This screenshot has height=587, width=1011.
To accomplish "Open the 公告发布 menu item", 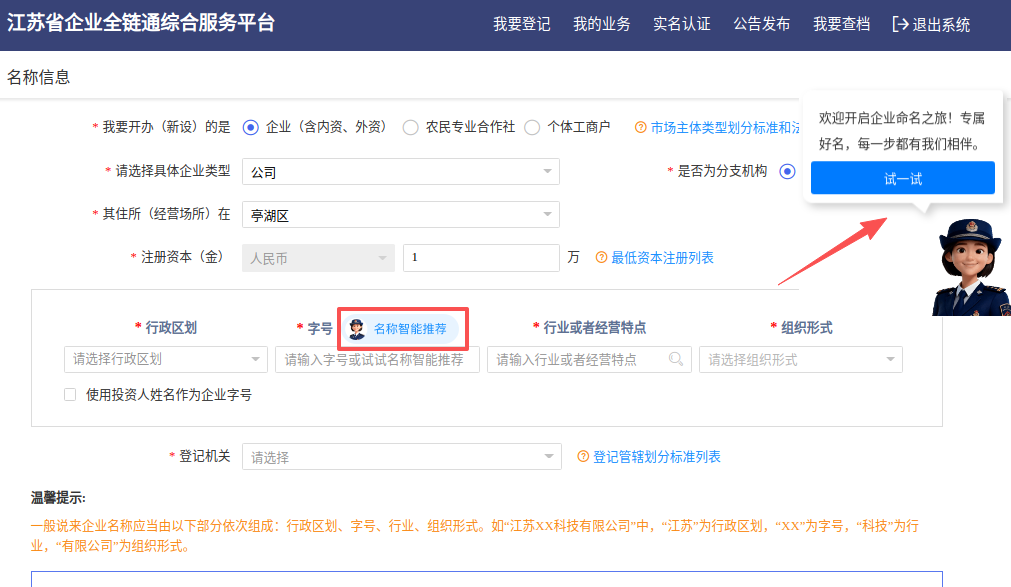I will pyautogui.click(x=761, y=25).
